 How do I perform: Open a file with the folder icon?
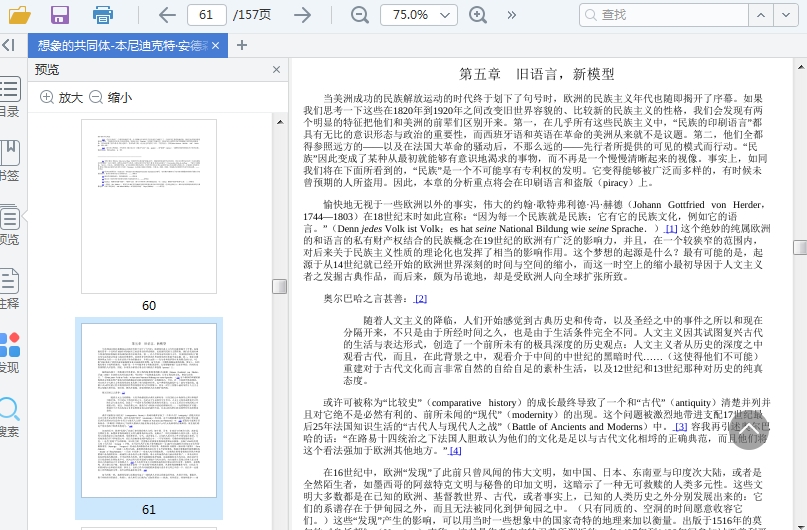(20, 14)
